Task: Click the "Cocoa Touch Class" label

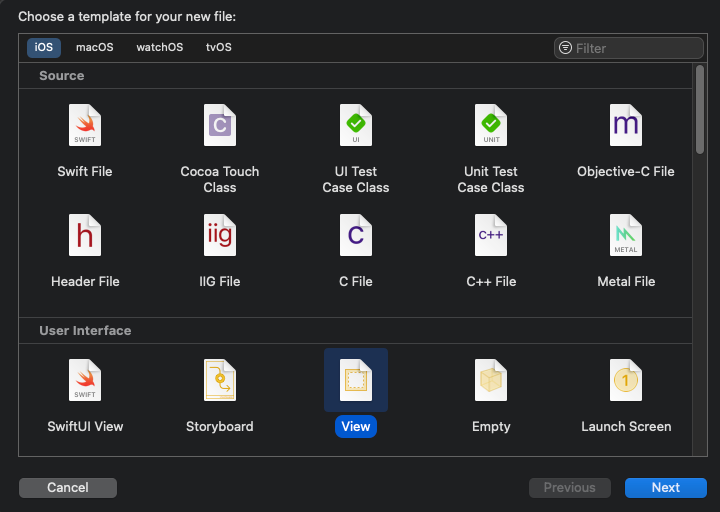Action: click(220, 179)
